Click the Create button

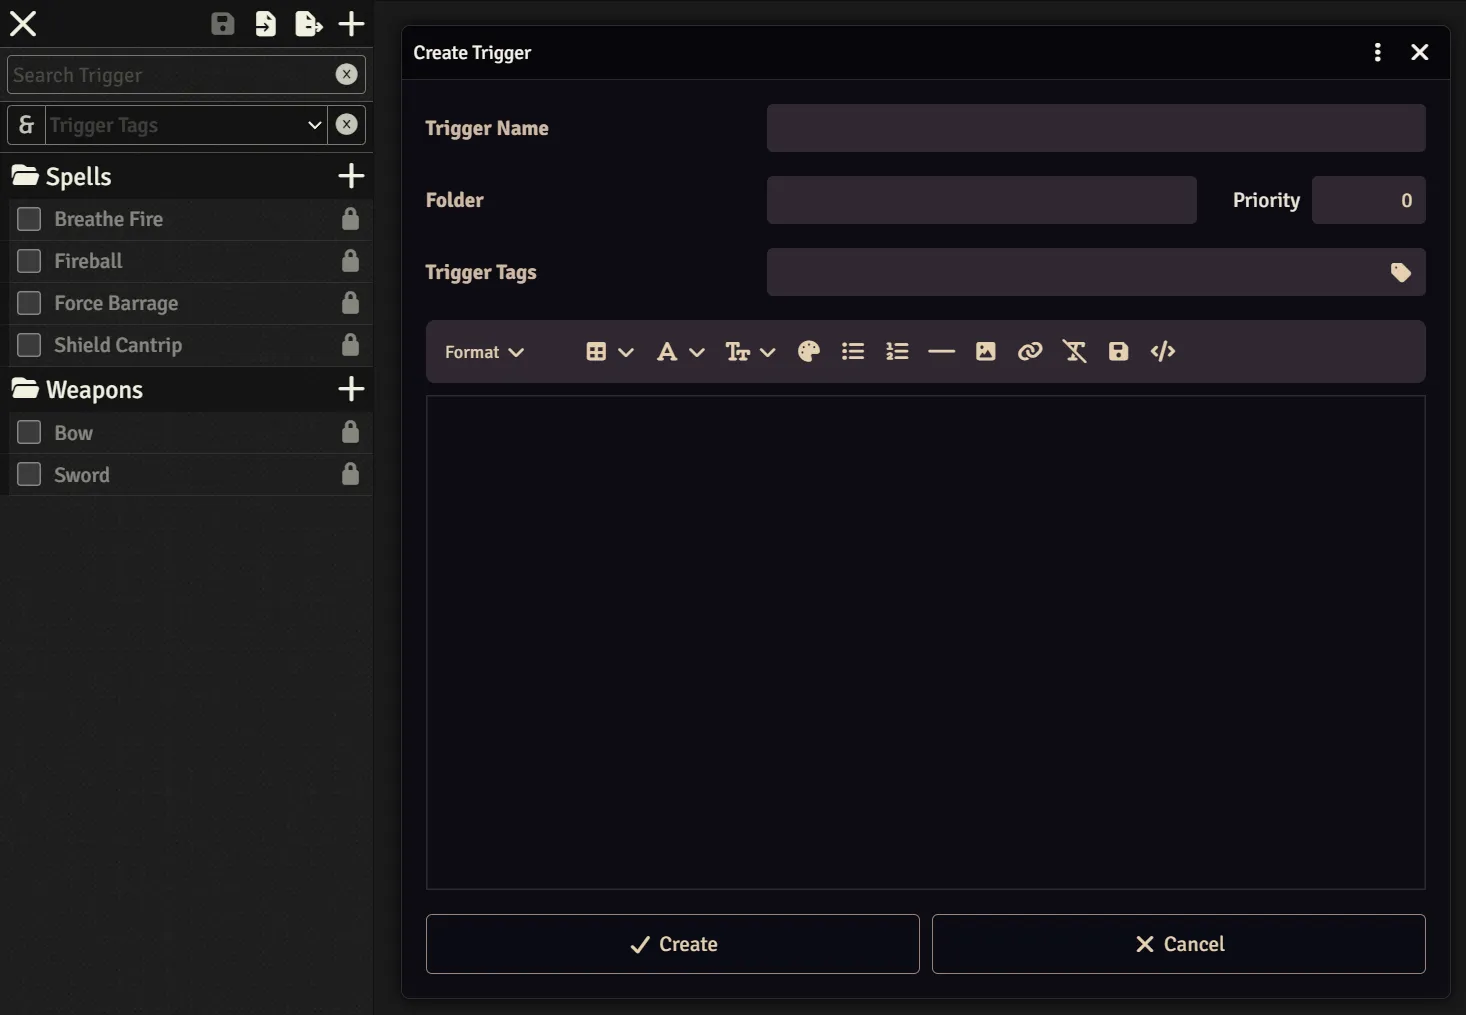pos(673,944)
